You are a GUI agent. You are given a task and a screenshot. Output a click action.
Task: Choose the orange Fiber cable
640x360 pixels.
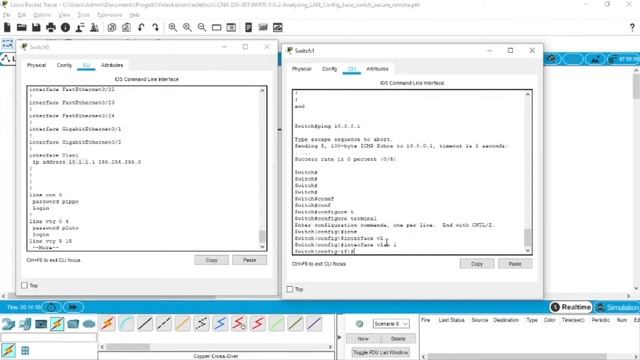[182, 324]
